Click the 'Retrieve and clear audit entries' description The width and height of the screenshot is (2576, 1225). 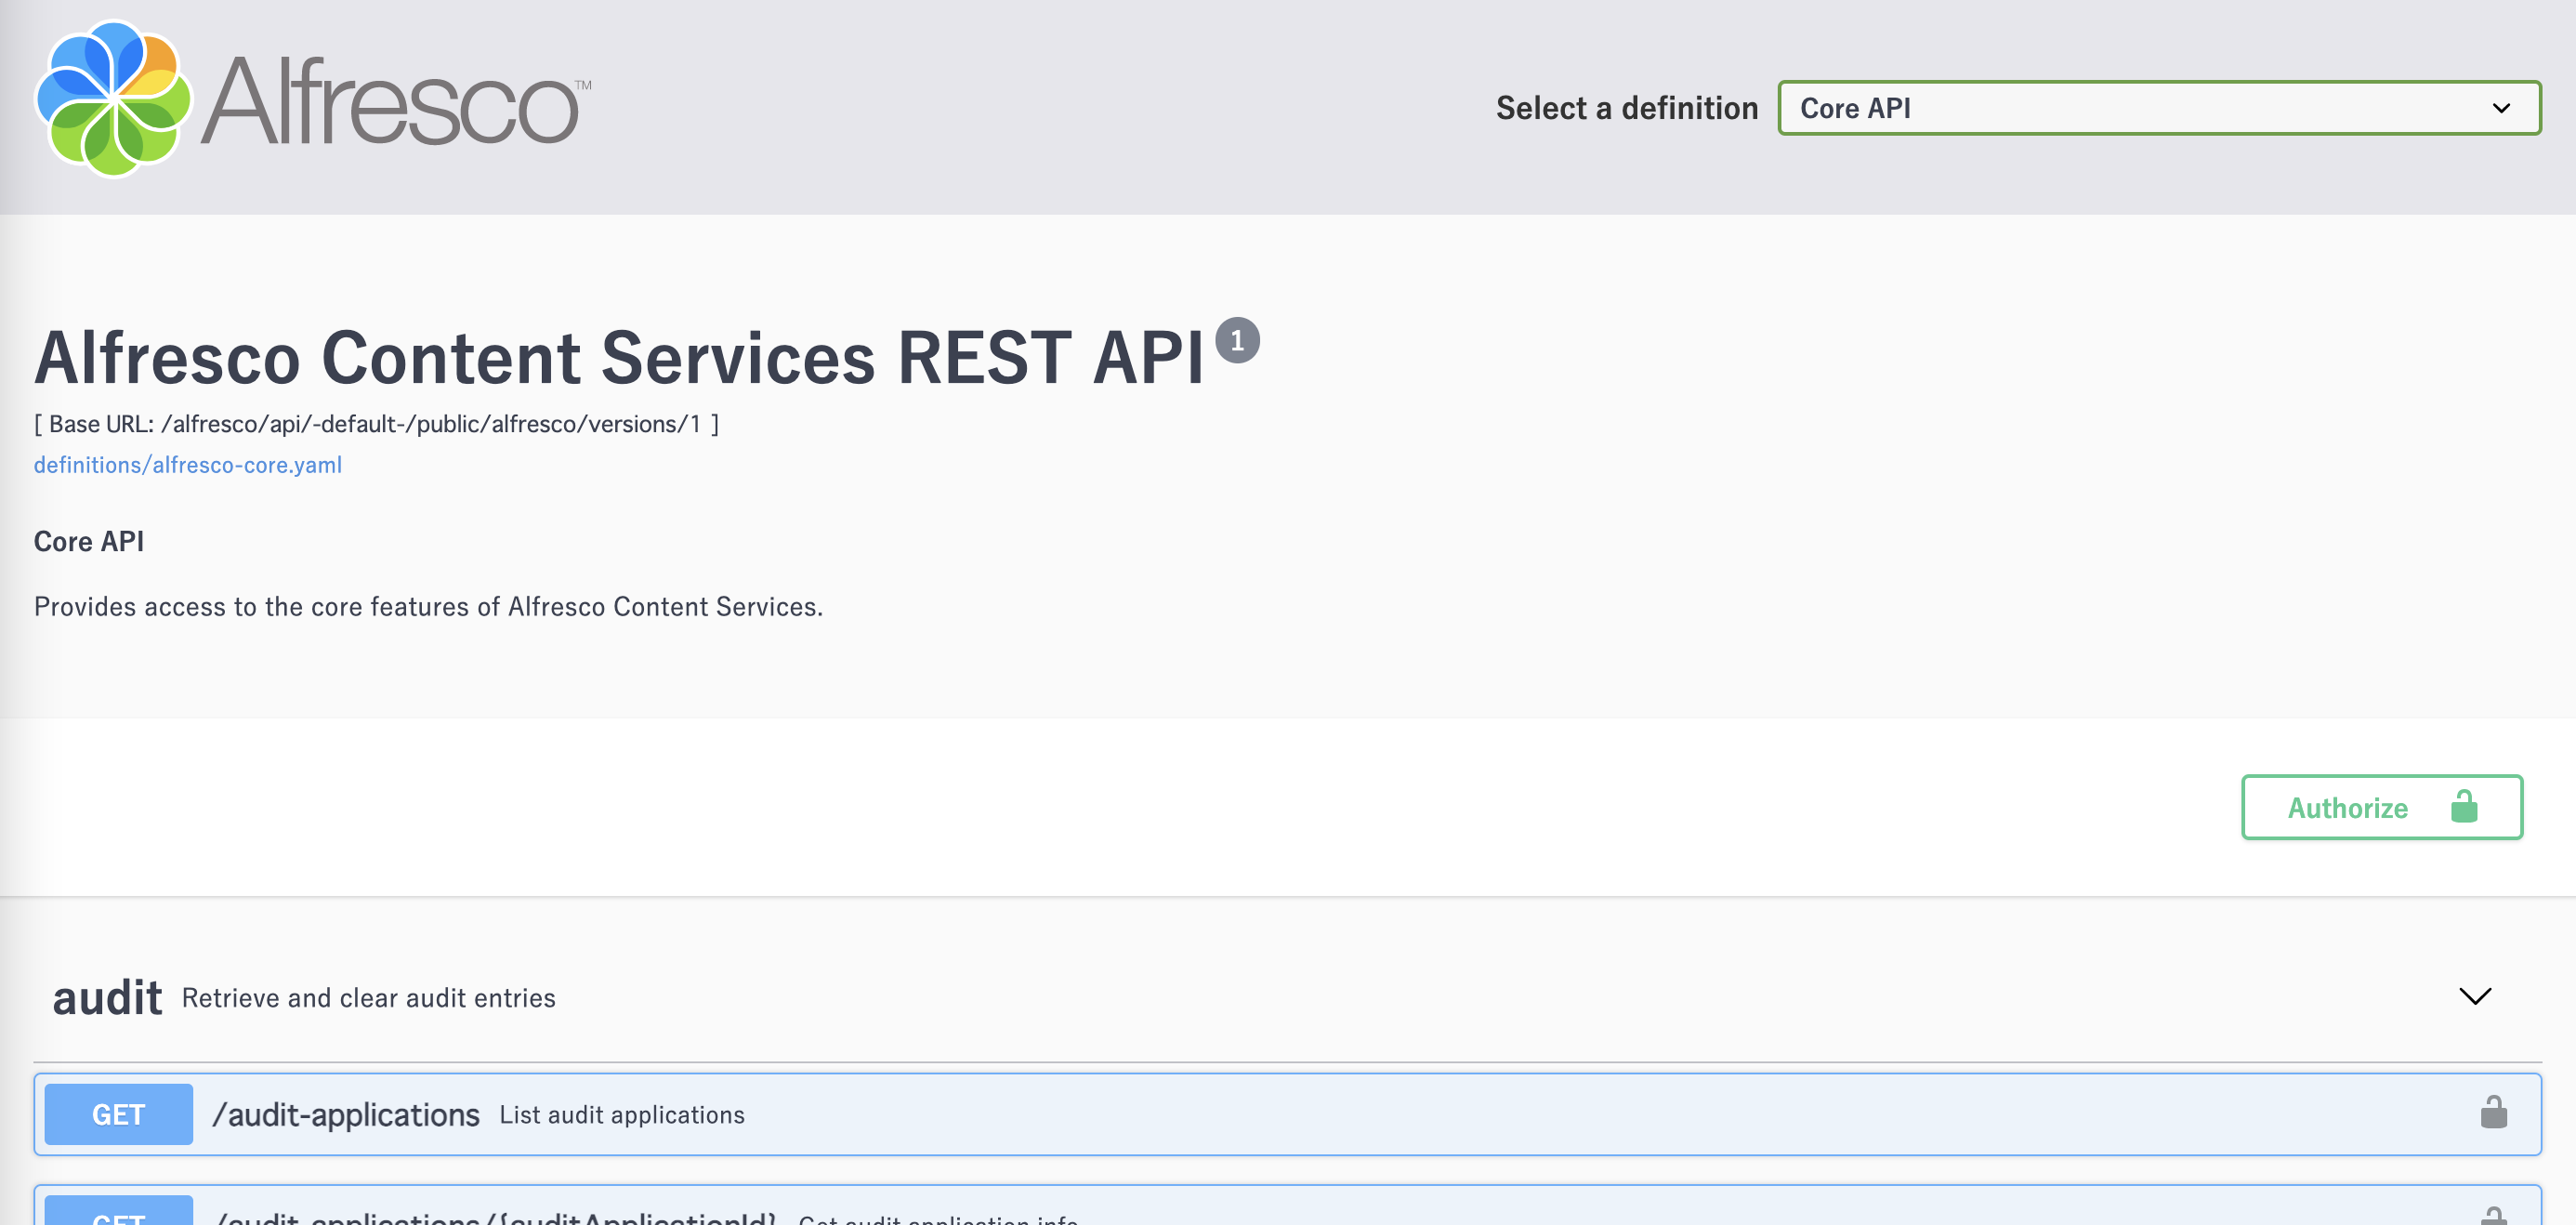point(366,997)
